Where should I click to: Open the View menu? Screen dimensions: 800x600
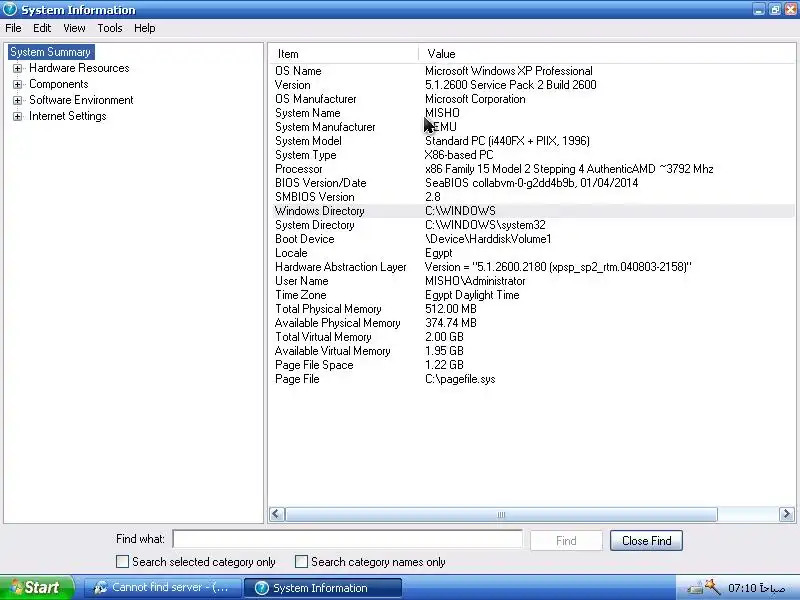tap(74, 28)
